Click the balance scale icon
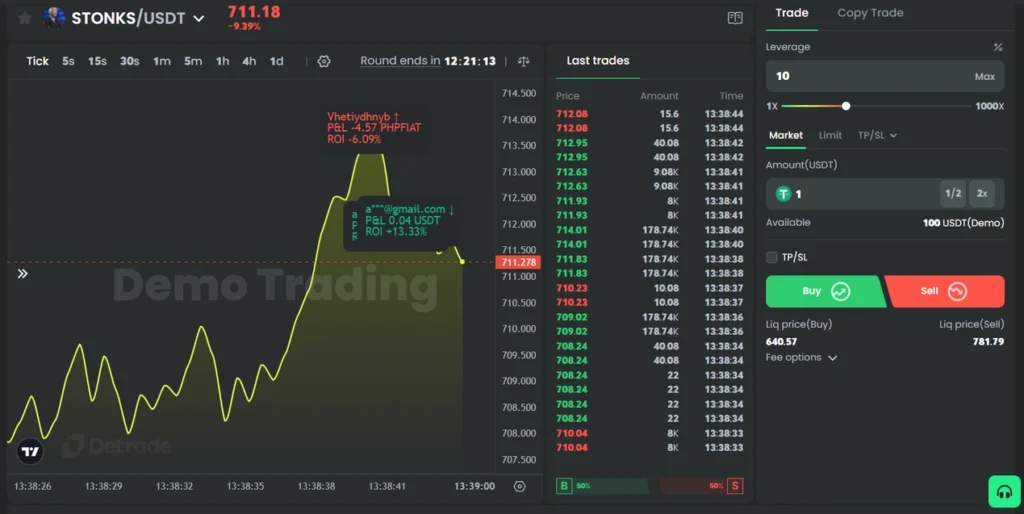 point(523,61)
